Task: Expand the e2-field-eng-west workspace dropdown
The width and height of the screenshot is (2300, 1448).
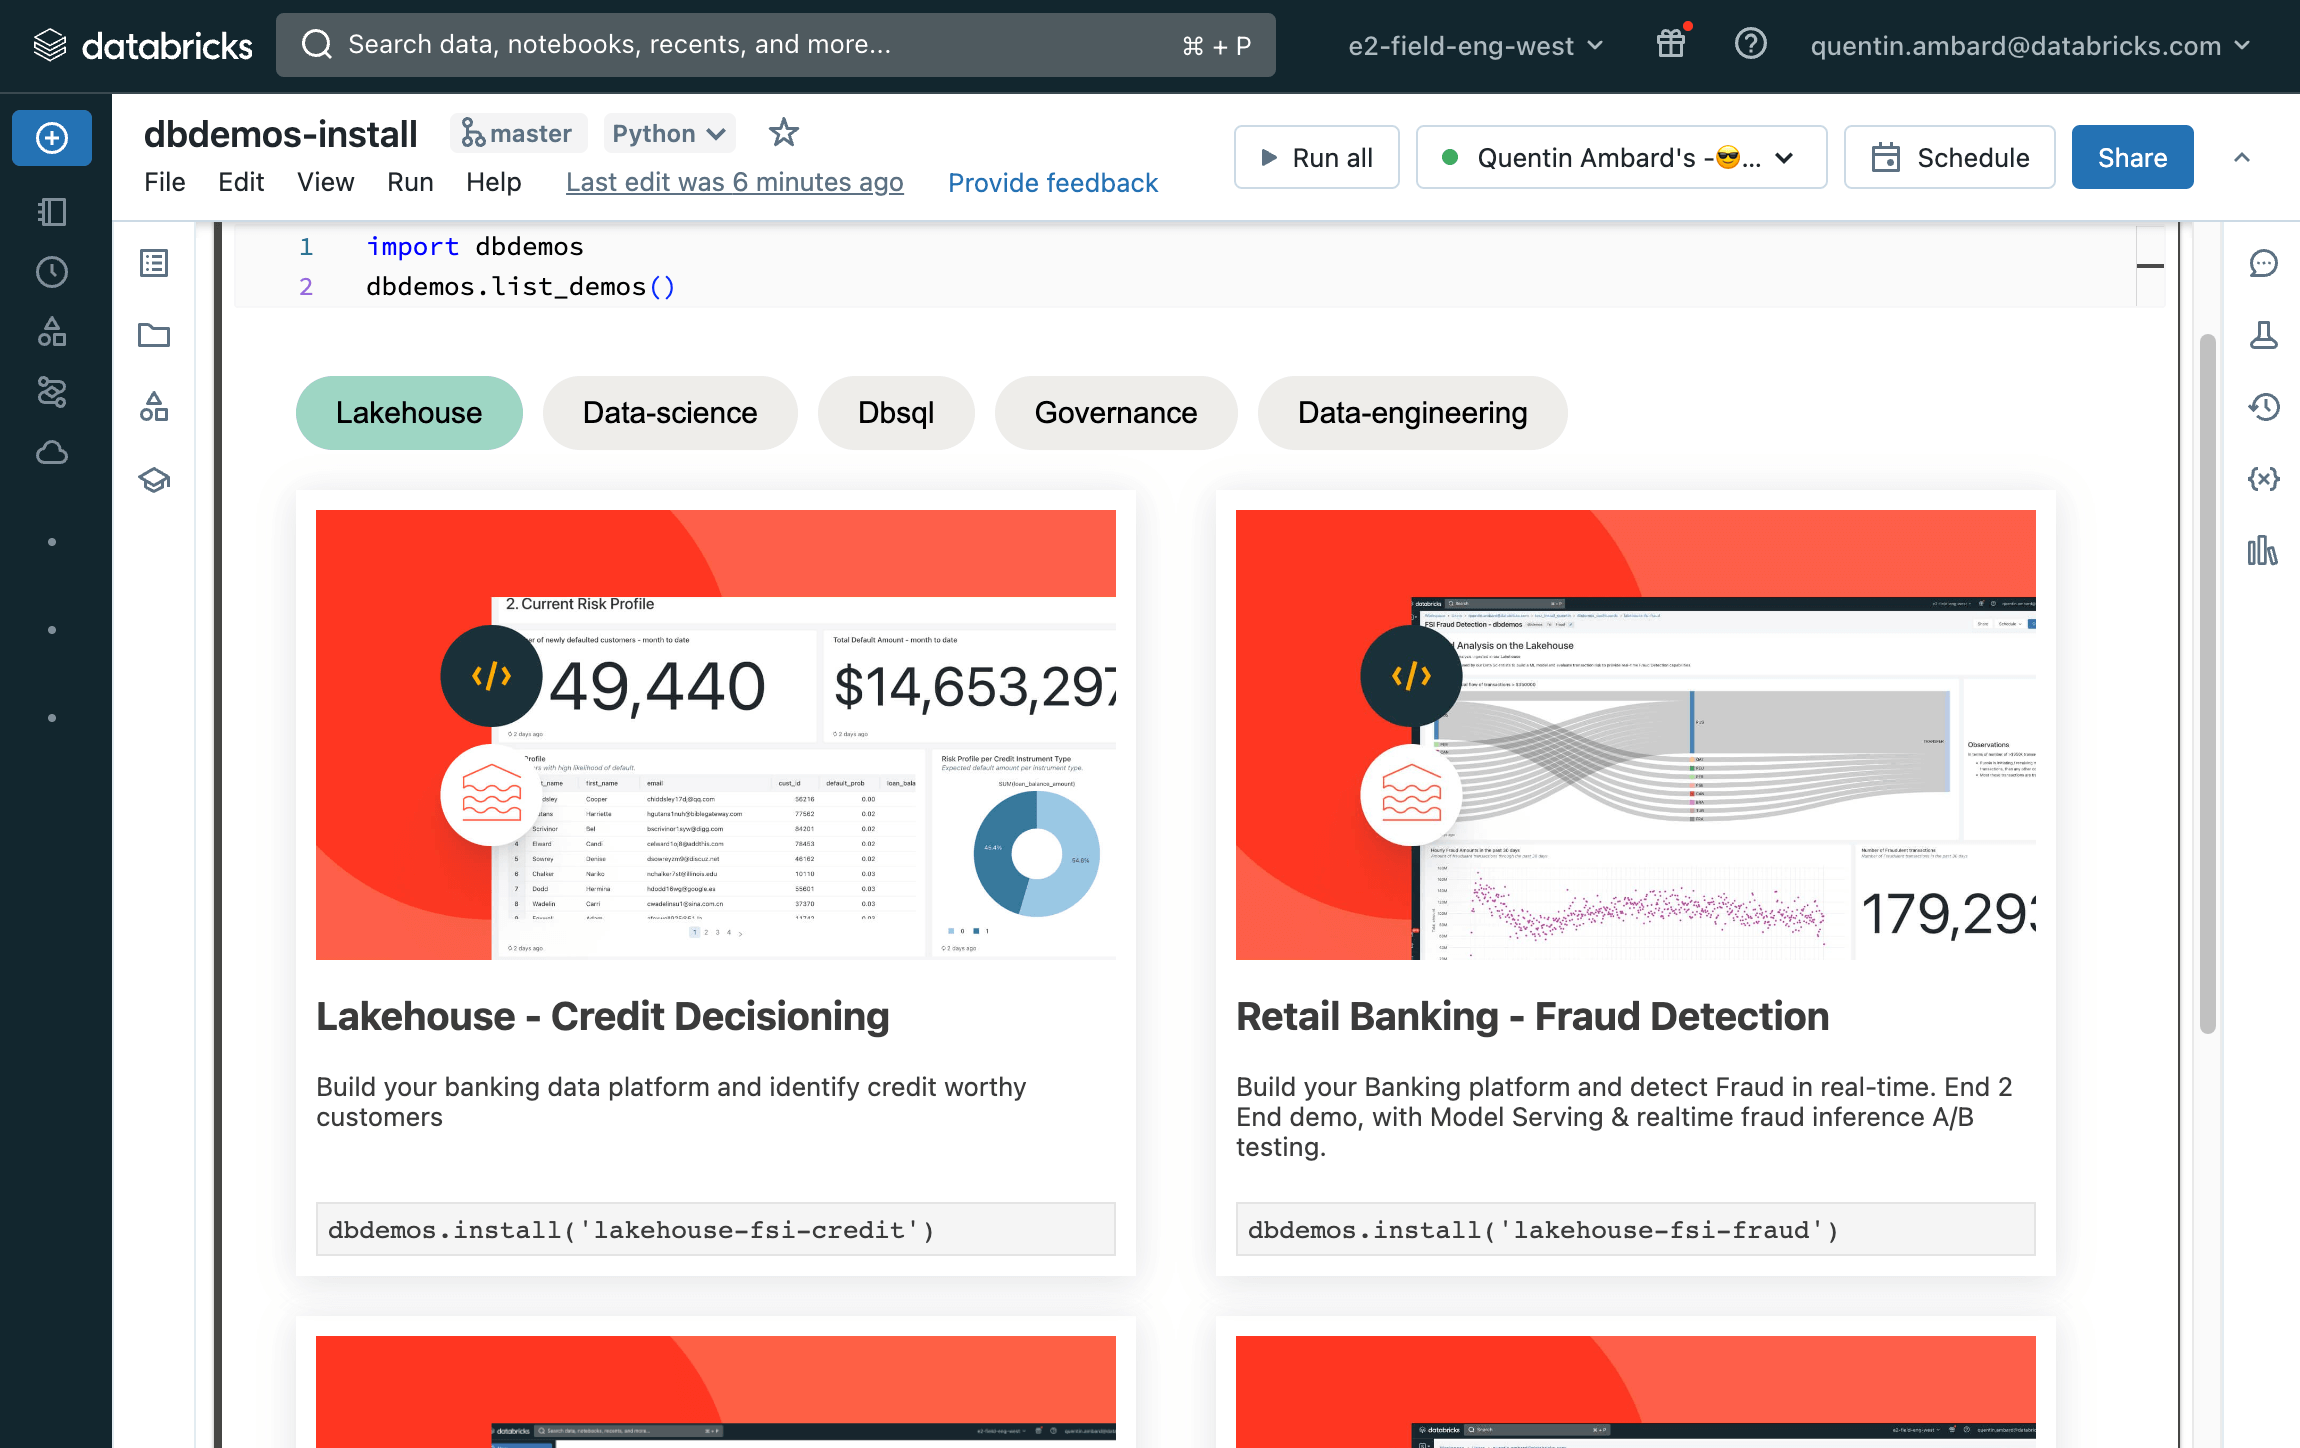Action: [1473, 45]
